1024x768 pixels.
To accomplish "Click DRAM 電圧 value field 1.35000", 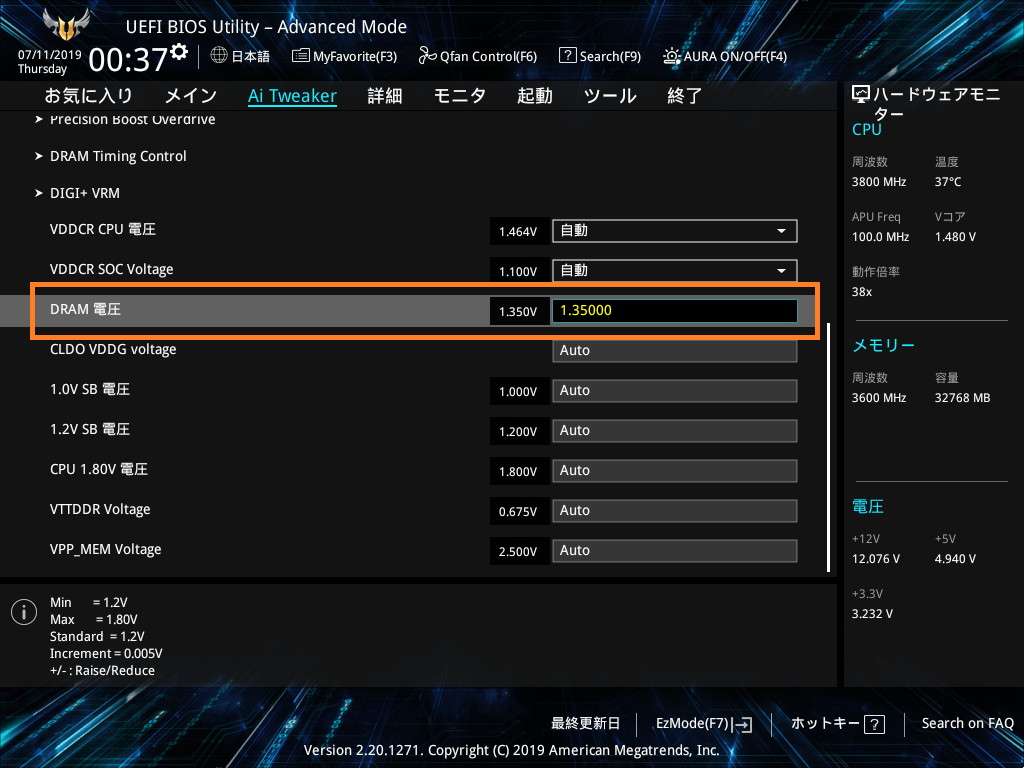I will (675, 310).
